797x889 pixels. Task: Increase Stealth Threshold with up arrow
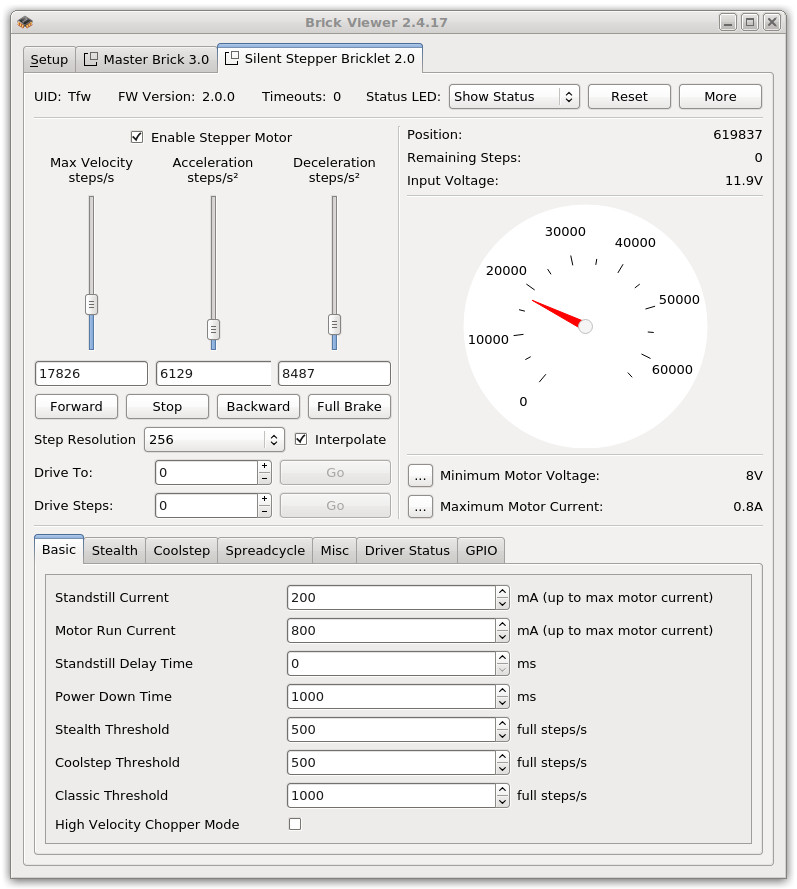pos(502,723)
